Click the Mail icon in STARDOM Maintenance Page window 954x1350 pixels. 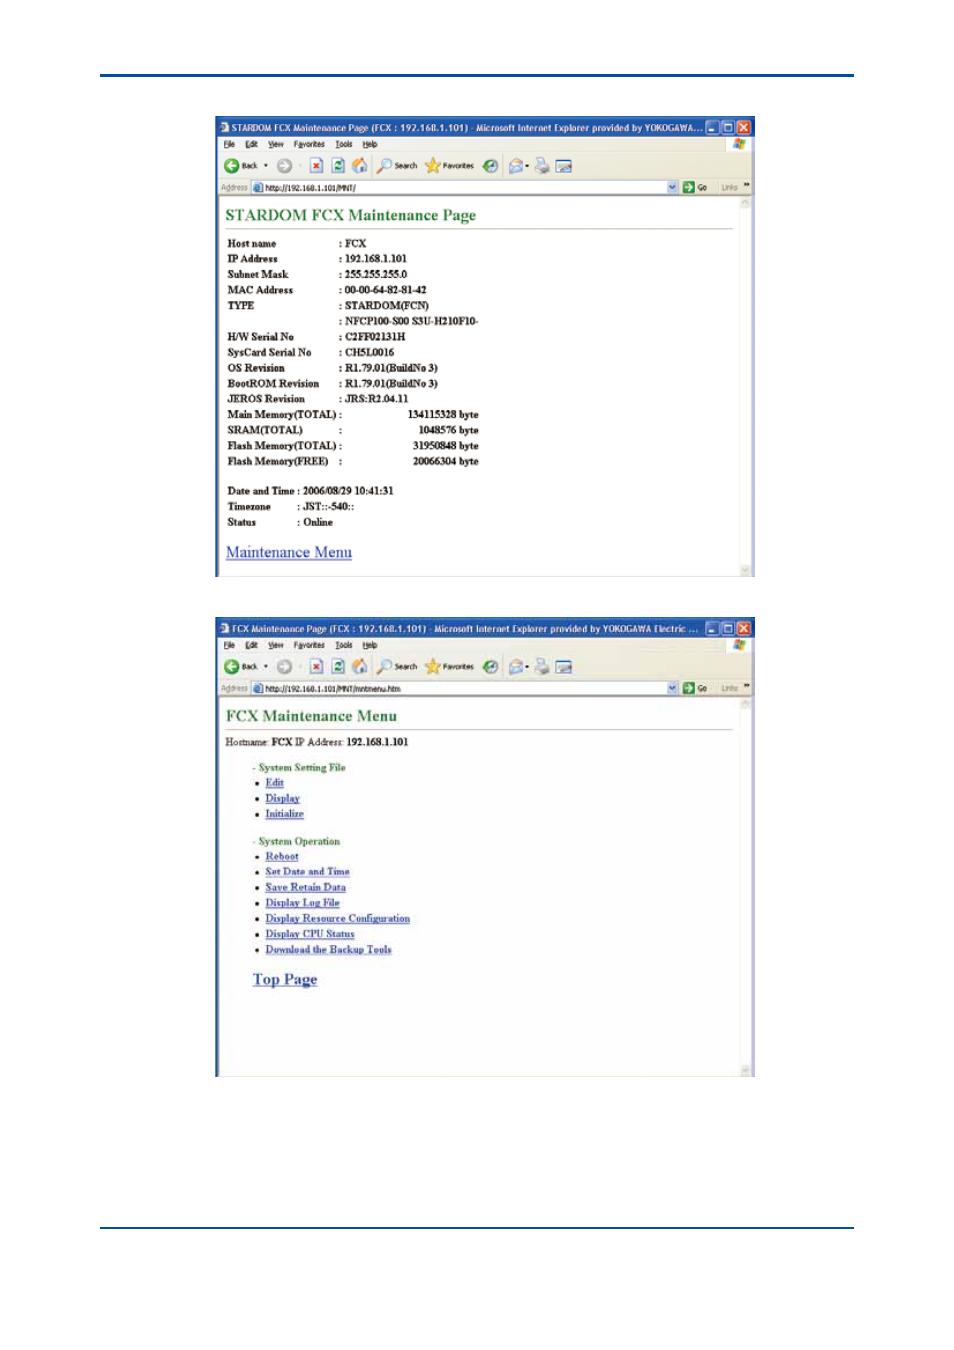coord(516,166)
